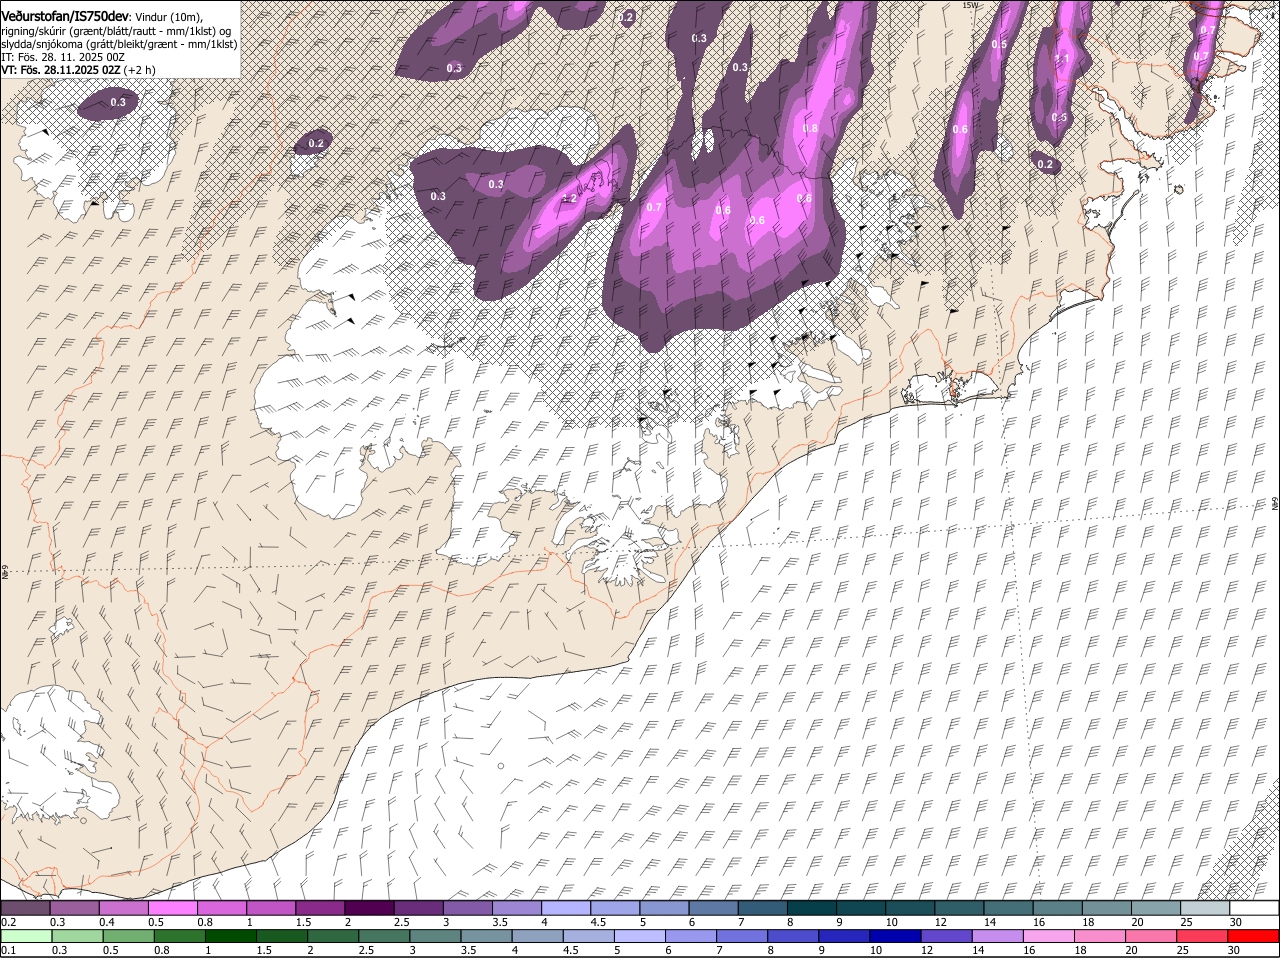Image resolution: width=1280 pixels, height=958 pixels.
Task: Select the 5 swatch in the lower rain legend
Action: tap(639, 936)
